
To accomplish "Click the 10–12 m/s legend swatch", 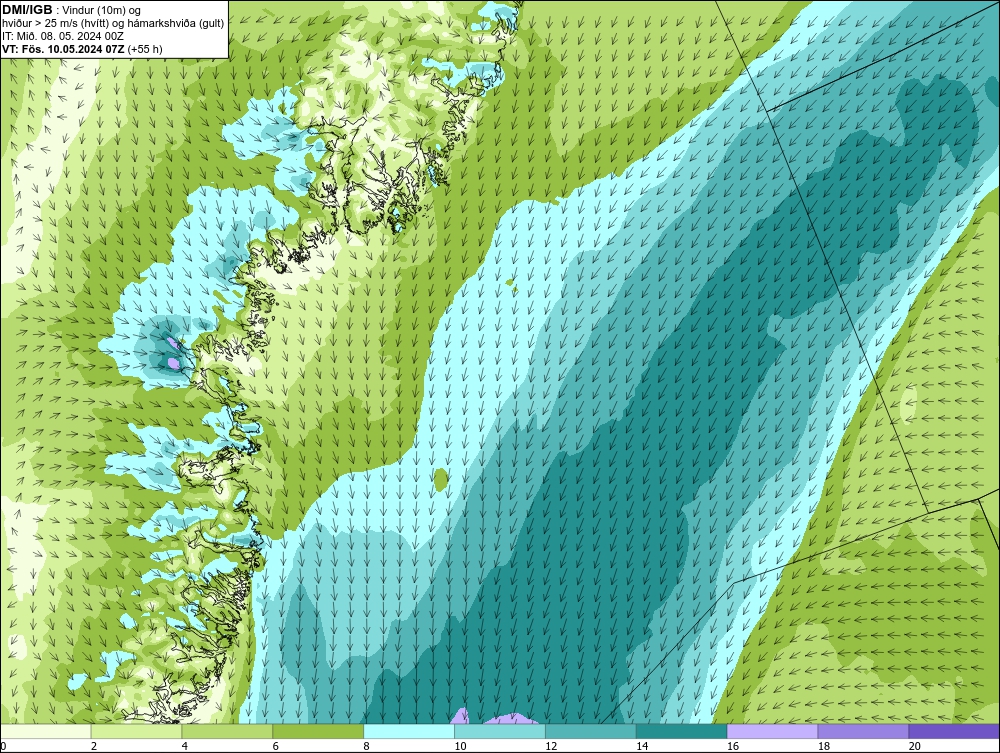I will (500, 731).
